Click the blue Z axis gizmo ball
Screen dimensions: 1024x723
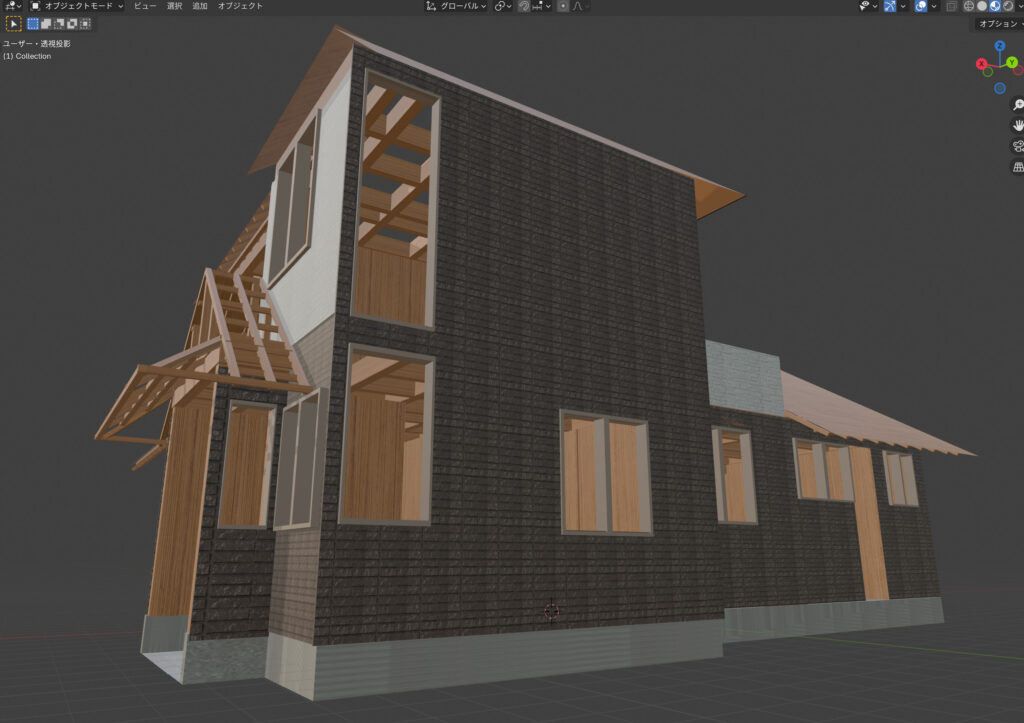point(1000,47)
